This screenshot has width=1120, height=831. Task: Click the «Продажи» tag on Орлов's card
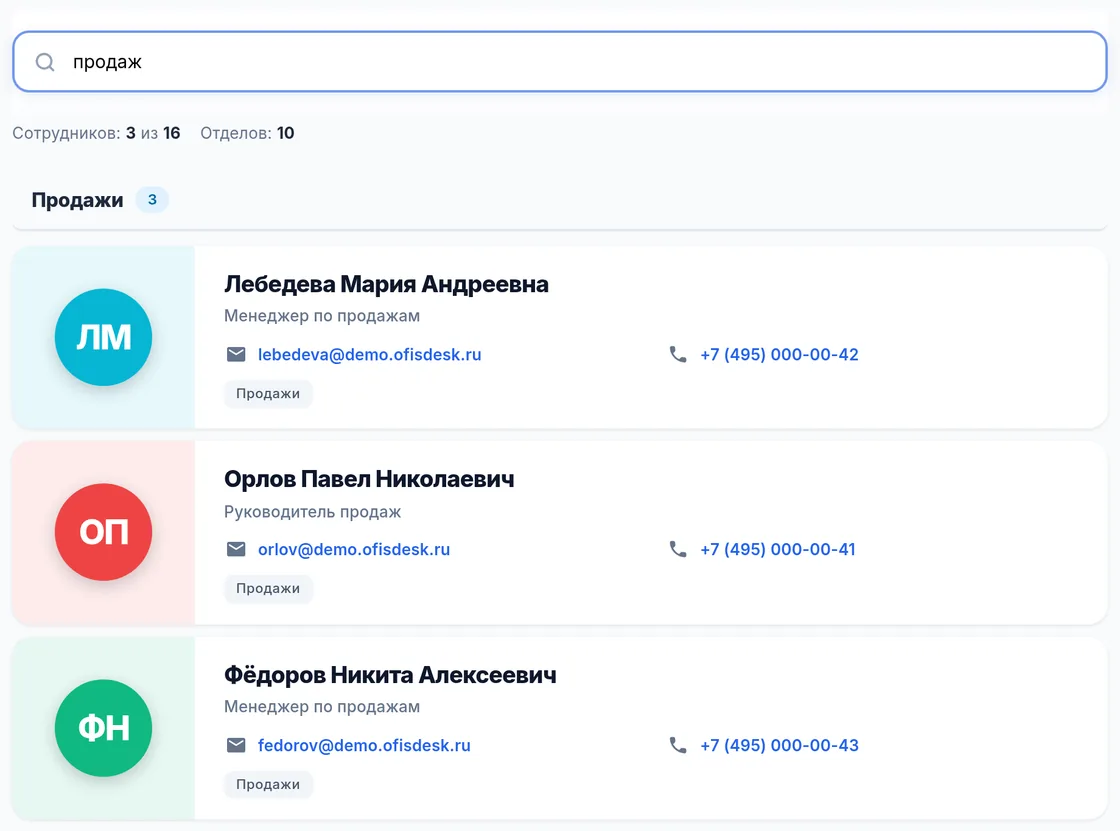[x=268, y=589]
